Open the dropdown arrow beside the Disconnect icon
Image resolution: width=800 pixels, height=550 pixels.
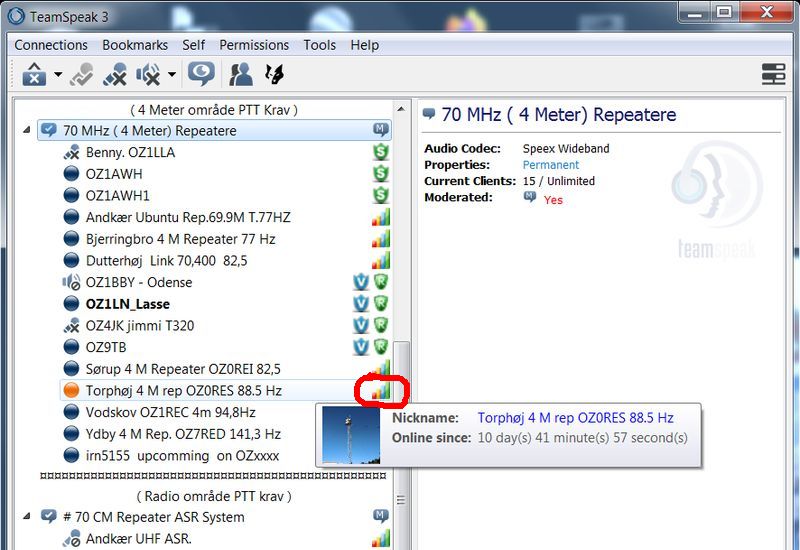coord(58,74)
